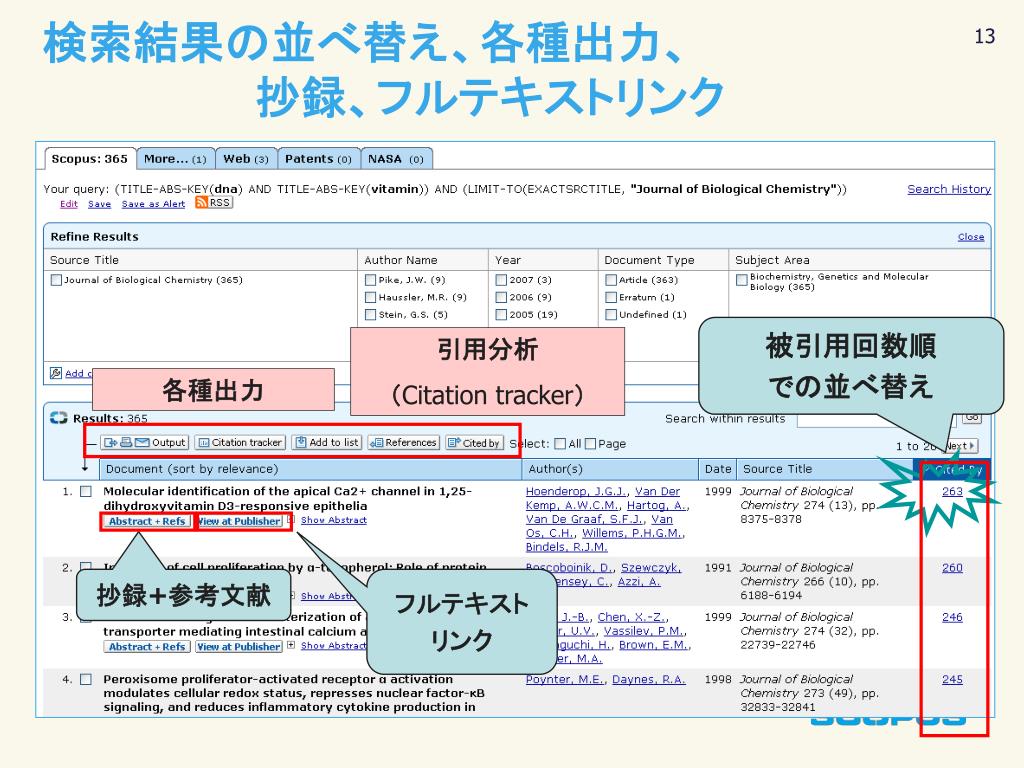The width and height of the screenshot is (1024, 768).
Task: Check author Pike, J.W. (9)
Action: (370, 280)
